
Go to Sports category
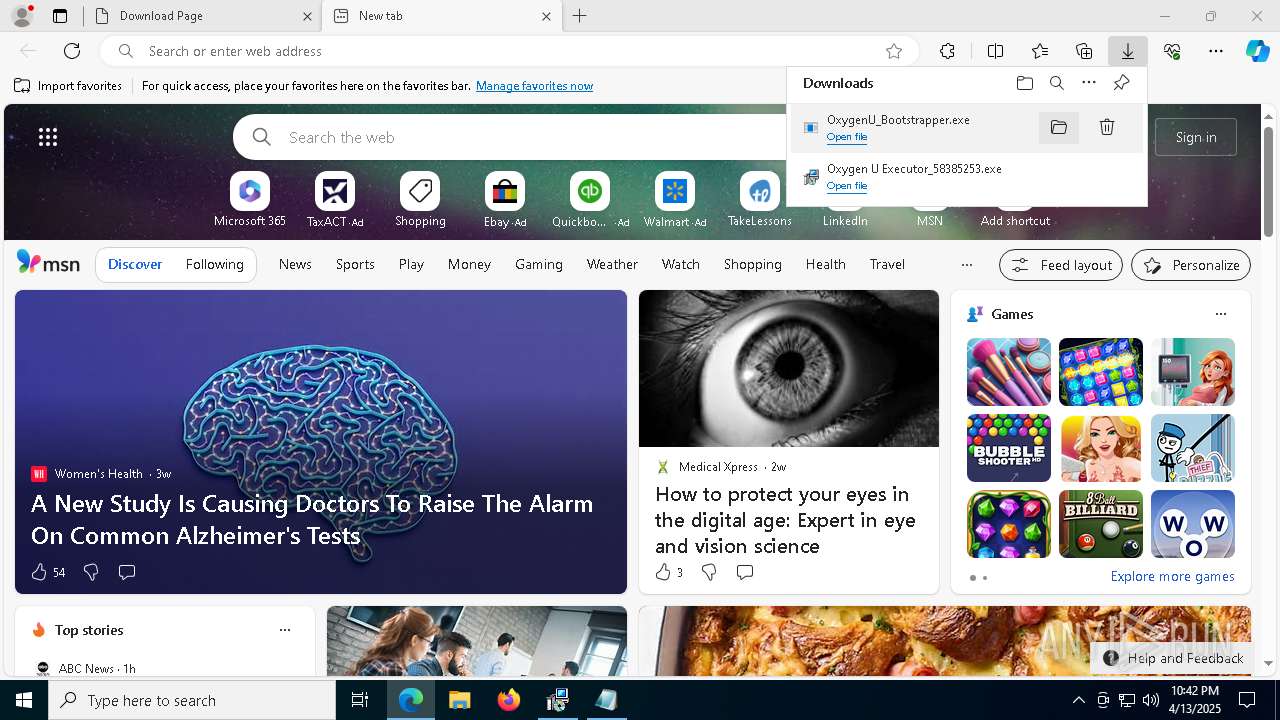355,264
